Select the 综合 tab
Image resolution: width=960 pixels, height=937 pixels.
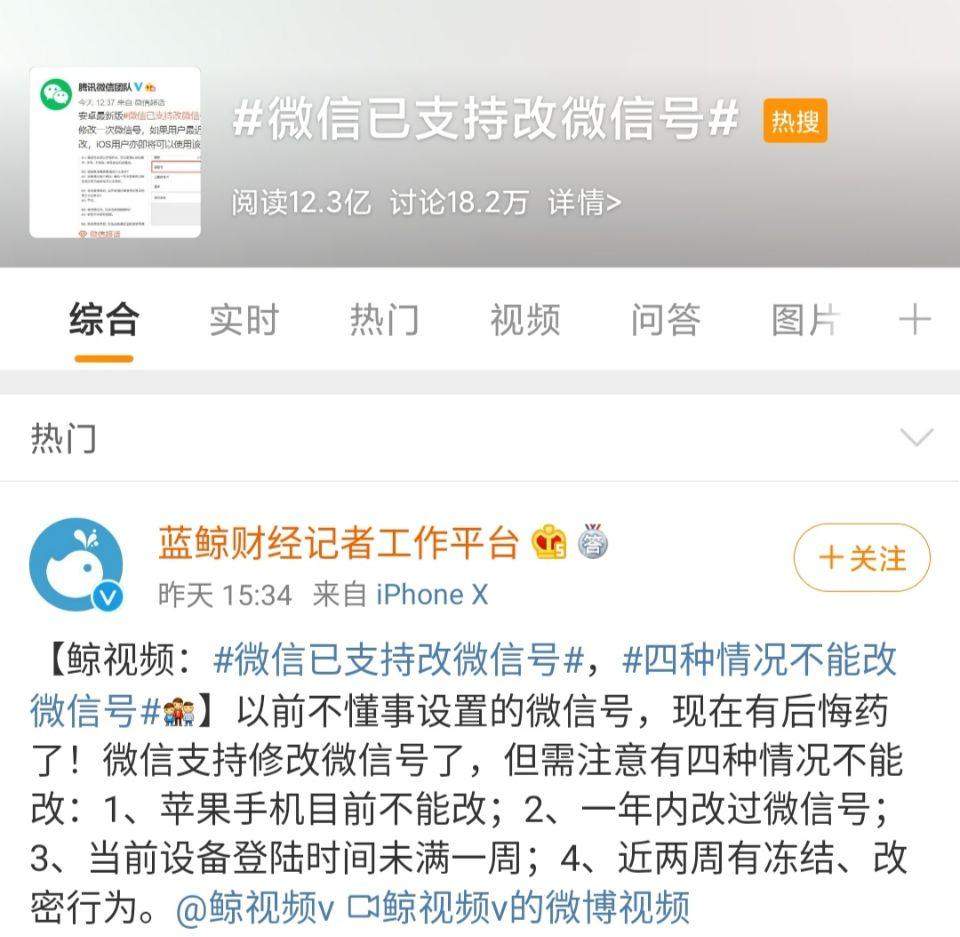click(104, 320)
